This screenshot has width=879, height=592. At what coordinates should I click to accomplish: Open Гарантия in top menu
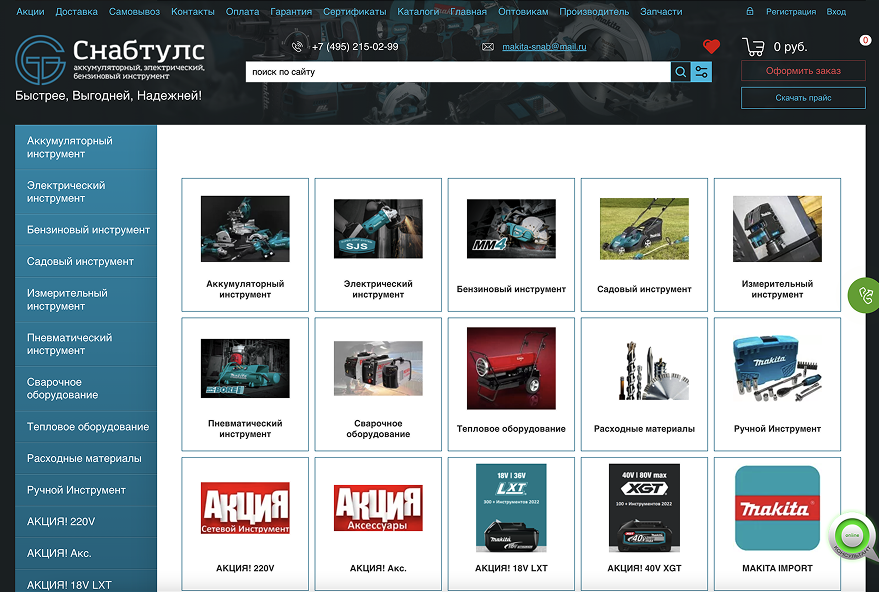291,12
